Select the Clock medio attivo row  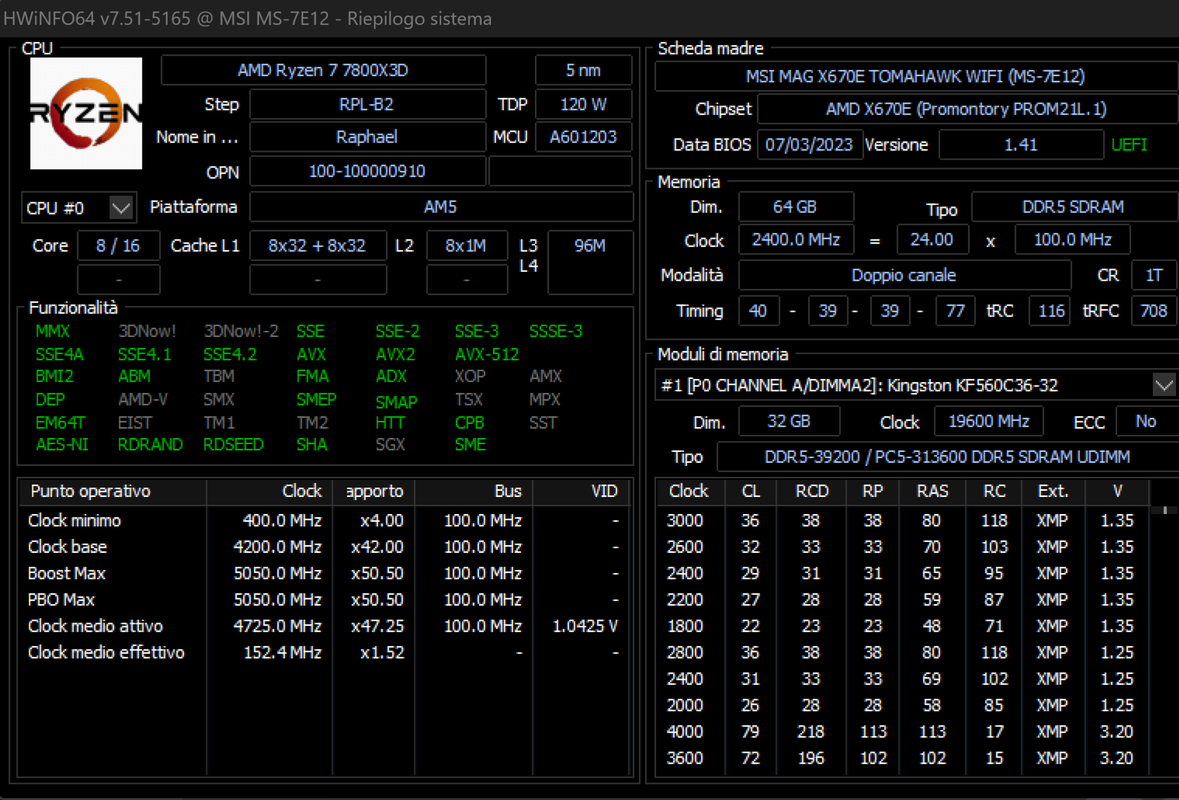[323, 626]
